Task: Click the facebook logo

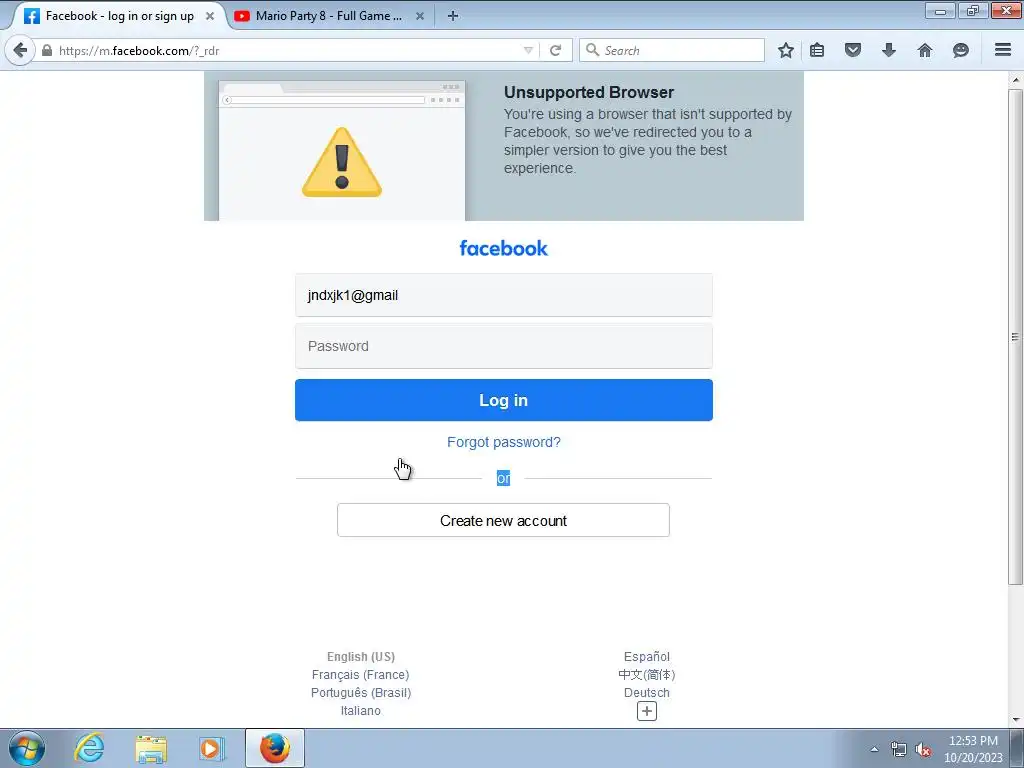Action: [504, 248]
